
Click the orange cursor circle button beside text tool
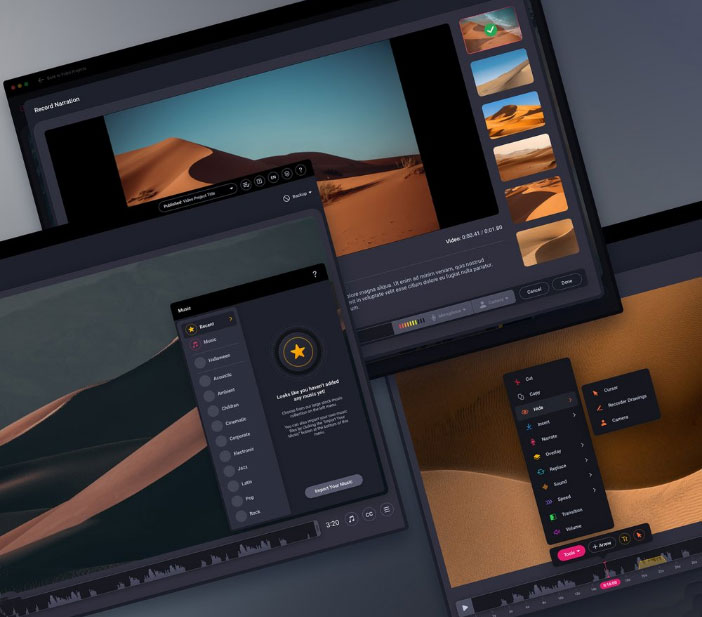pyautogui.click(x=639, y=535)
